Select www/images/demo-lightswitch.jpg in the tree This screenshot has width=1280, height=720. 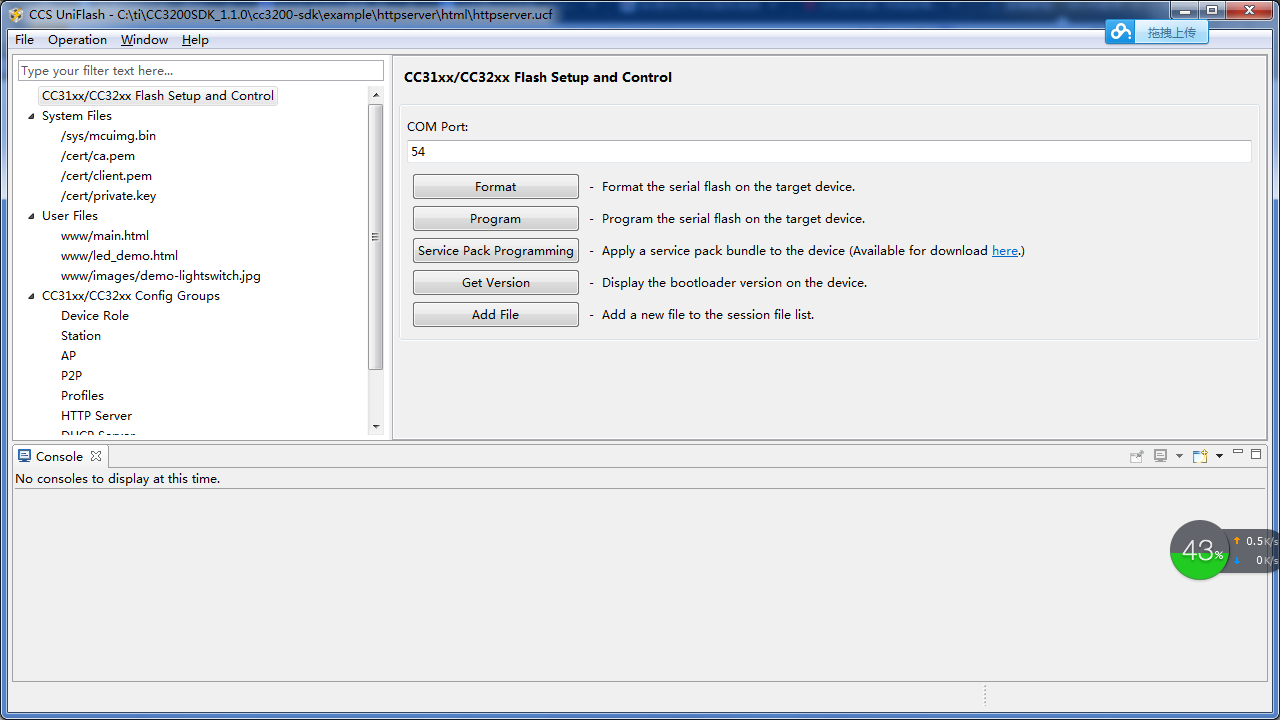[x=161, y=276]
